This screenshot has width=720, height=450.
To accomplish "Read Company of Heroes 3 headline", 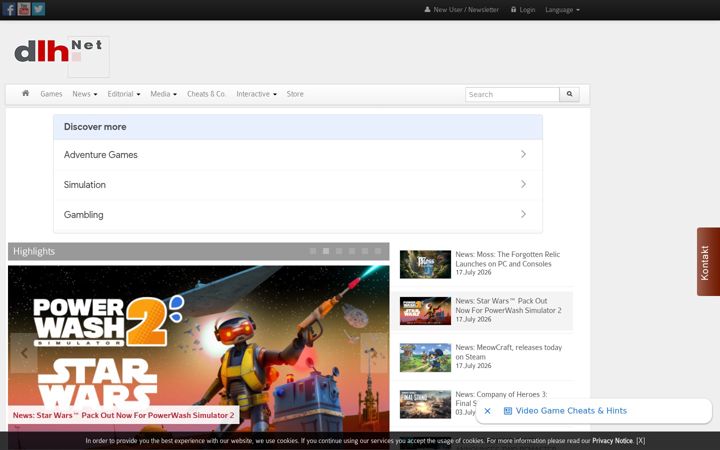I will click(x=501, y=399).
